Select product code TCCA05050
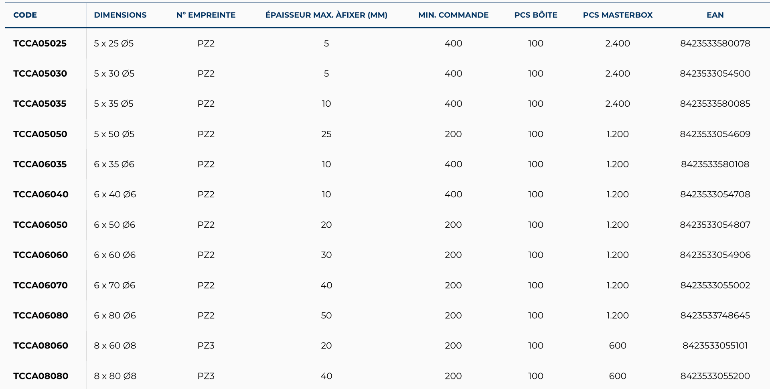The height and width of the screenshot is (389, 770). [40, 134]
